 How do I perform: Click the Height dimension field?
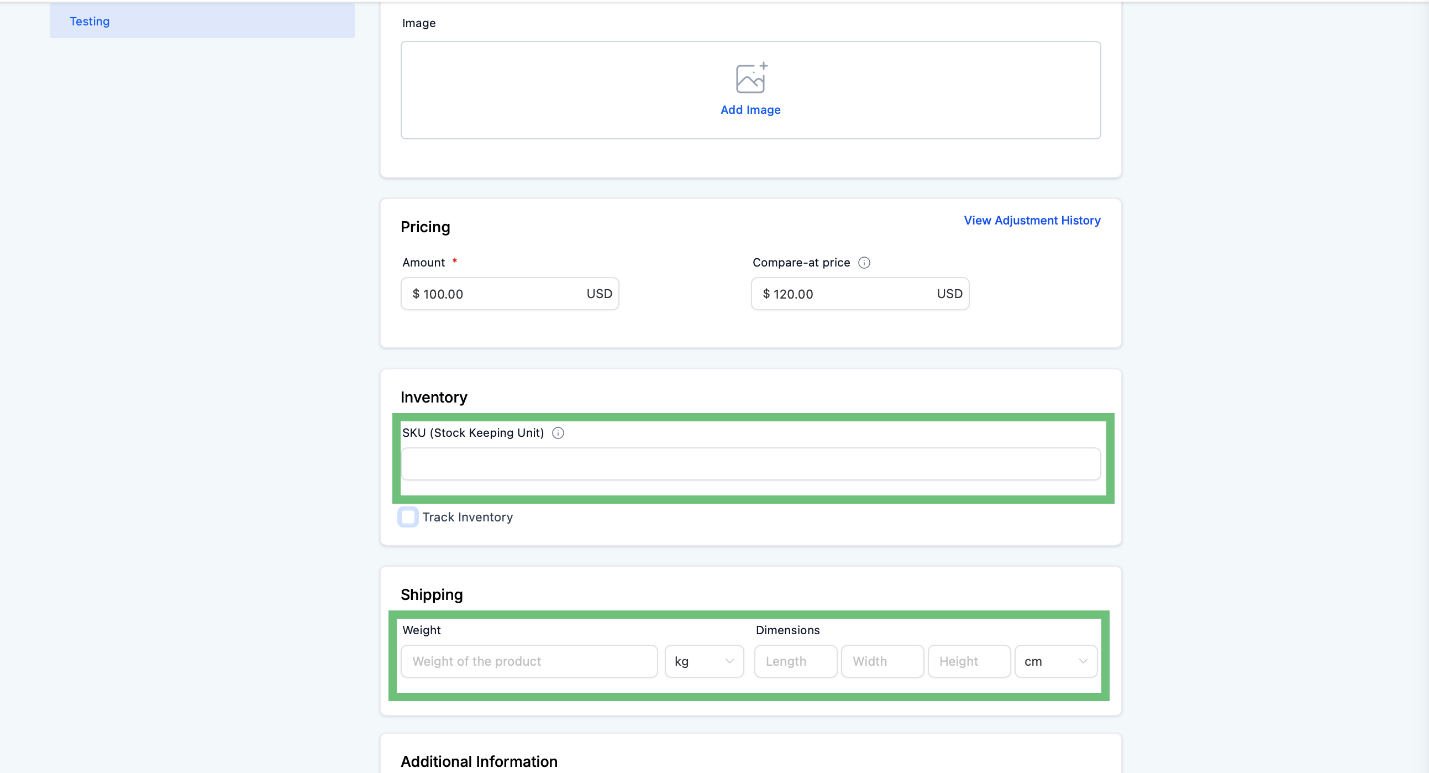click(969, 661)
